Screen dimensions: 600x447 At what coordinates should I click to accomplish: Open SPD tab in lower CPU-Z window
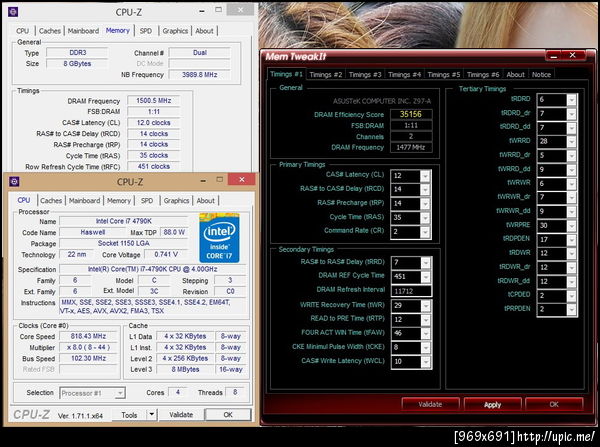point(147,201)
